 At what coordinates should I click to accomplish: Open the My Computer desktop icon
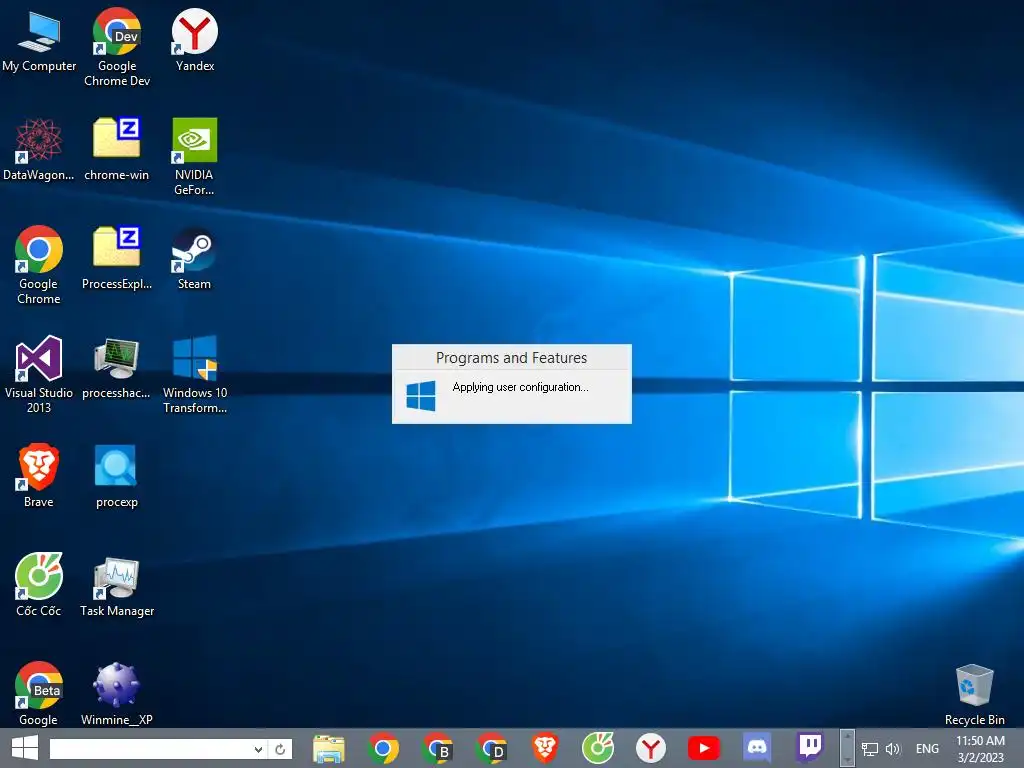click(x=39, y=40)
